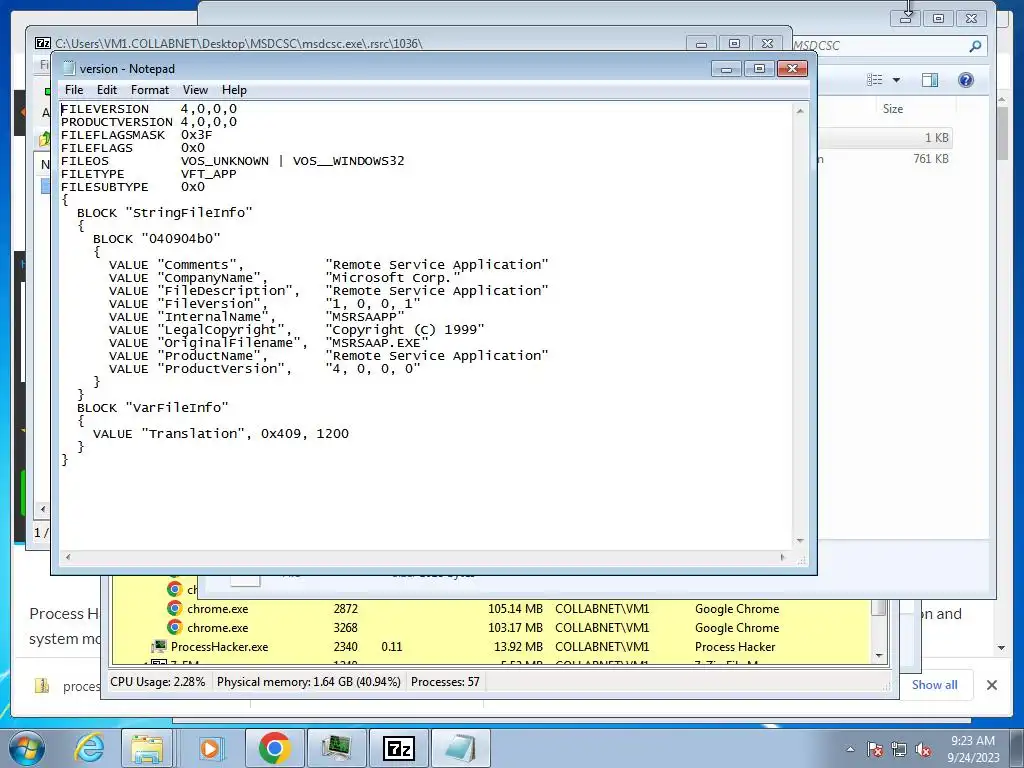The width and height of the screenshot is (1024, 768).
Task: Open the Notepad Format menu
Action: pyautogui.click(x=150, y=90)
